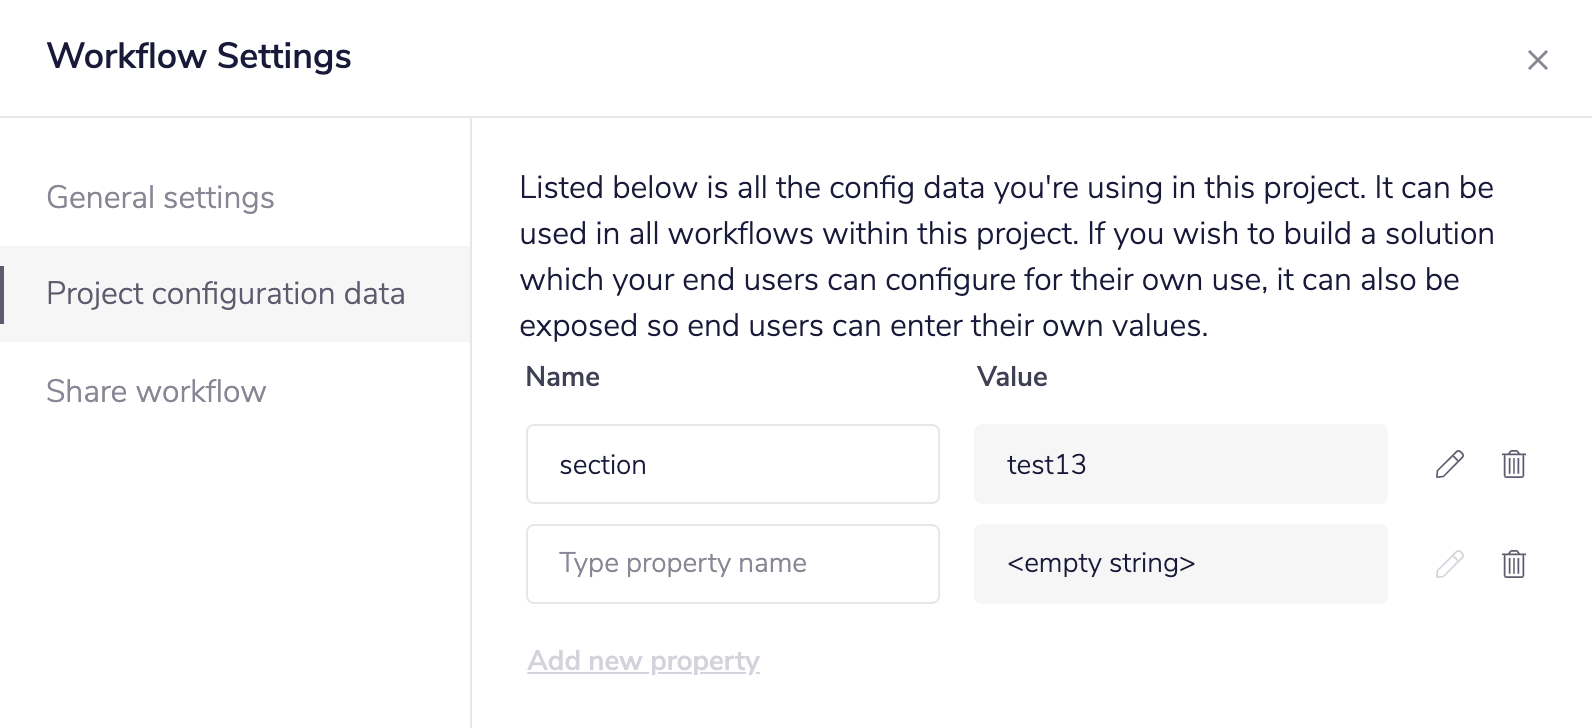Click the Name column header
Image resolution: width=1592 pixels, height=728 pixels.
(x=563, y=377)
